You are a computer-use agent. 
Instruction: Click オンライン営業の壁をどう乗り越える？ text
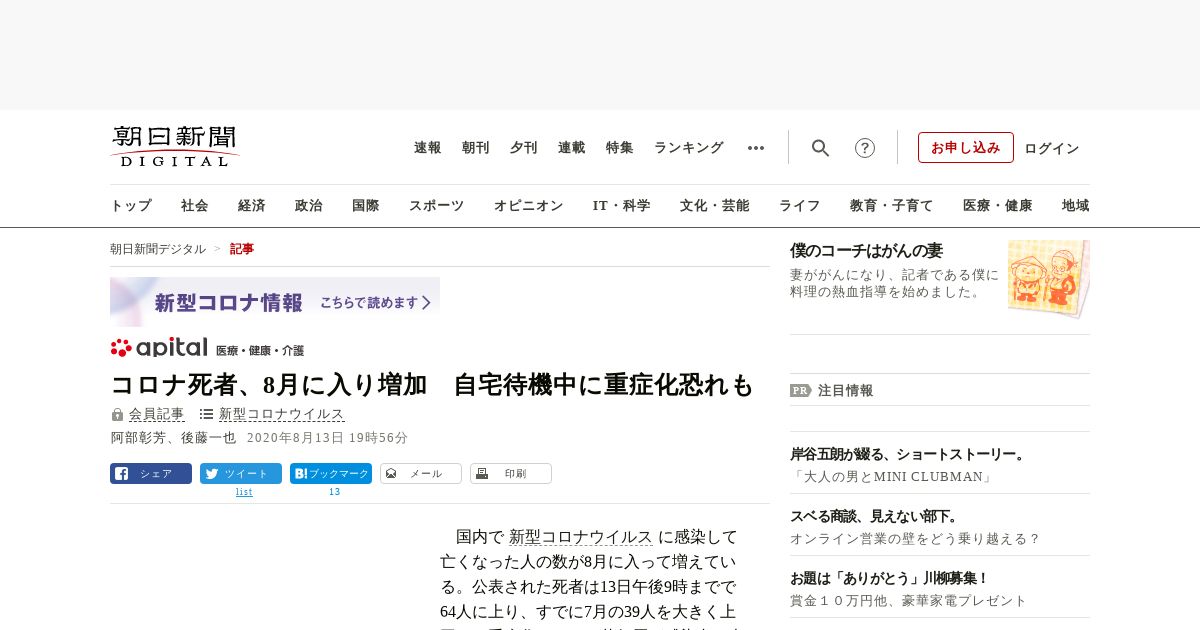tap(915, 539)
